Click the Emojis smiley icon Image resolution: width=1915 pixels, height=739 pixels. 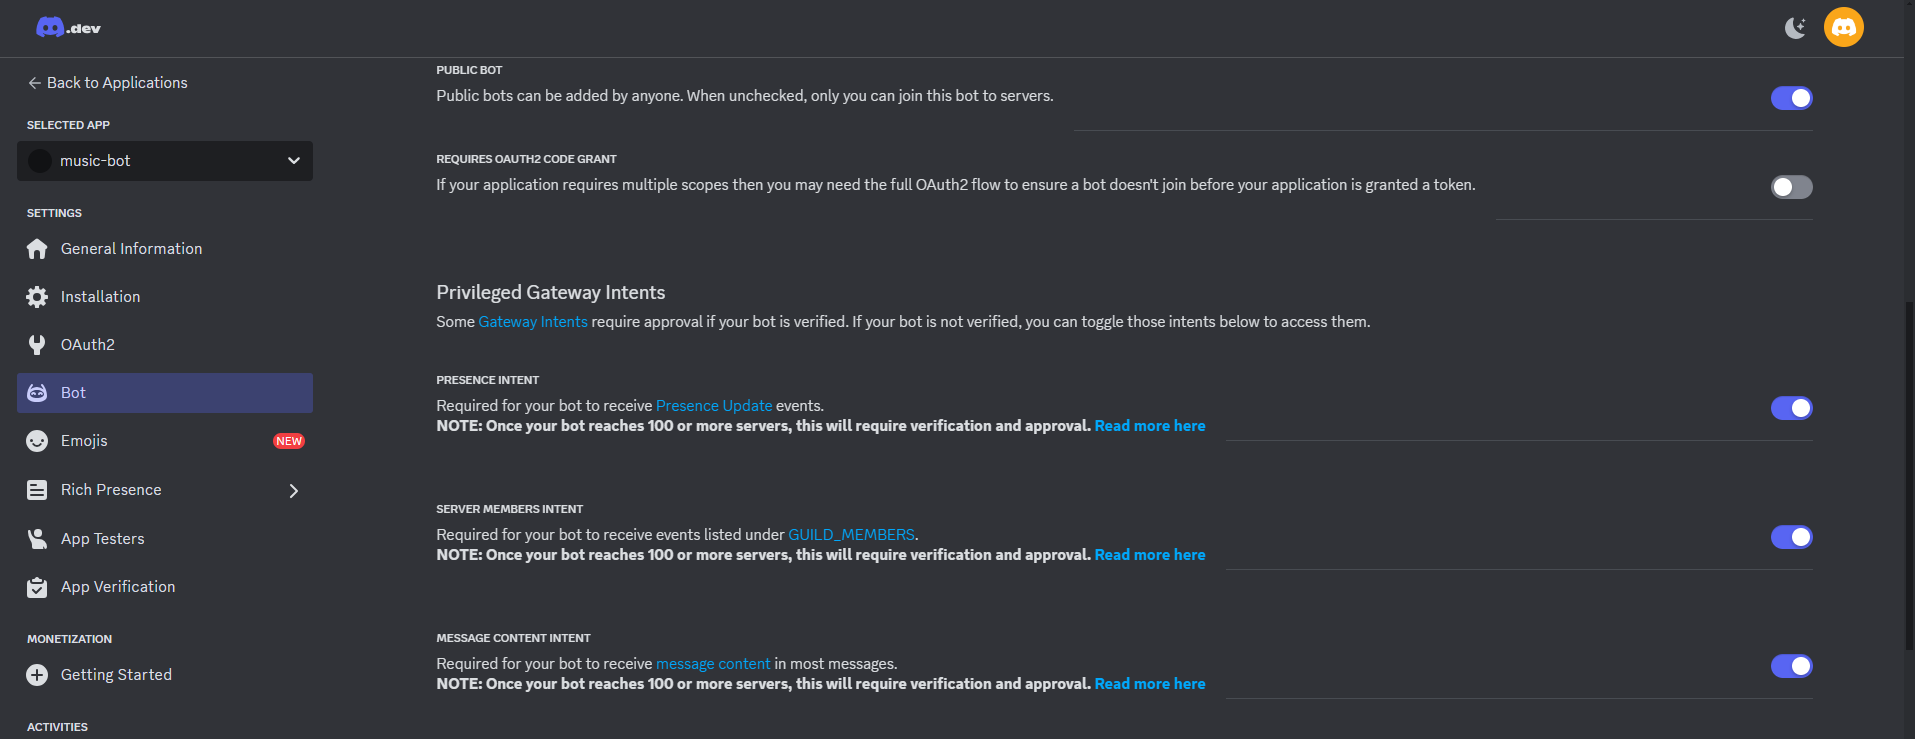[37, 440]
